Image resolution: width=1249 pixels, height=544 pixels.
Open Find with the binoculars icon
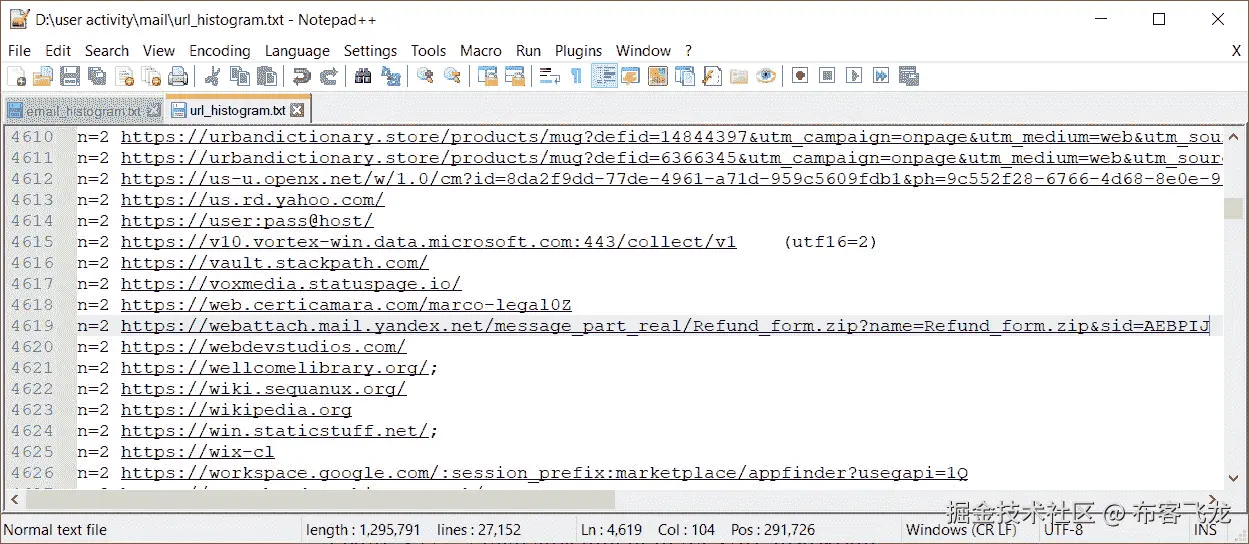coord(363,76)
